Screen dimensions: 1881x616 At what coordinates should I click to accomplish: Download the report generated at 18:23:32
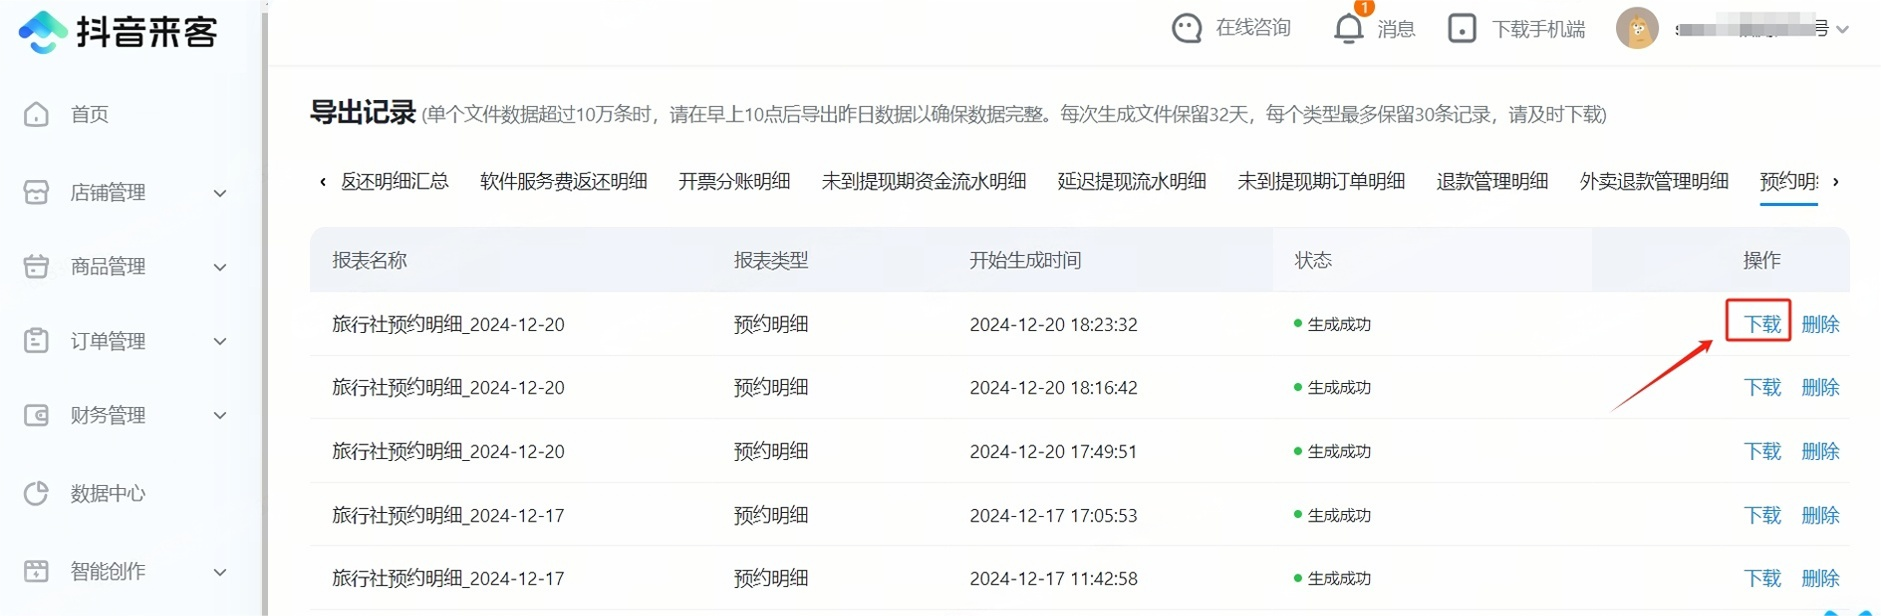click(x=1762, y=324)
